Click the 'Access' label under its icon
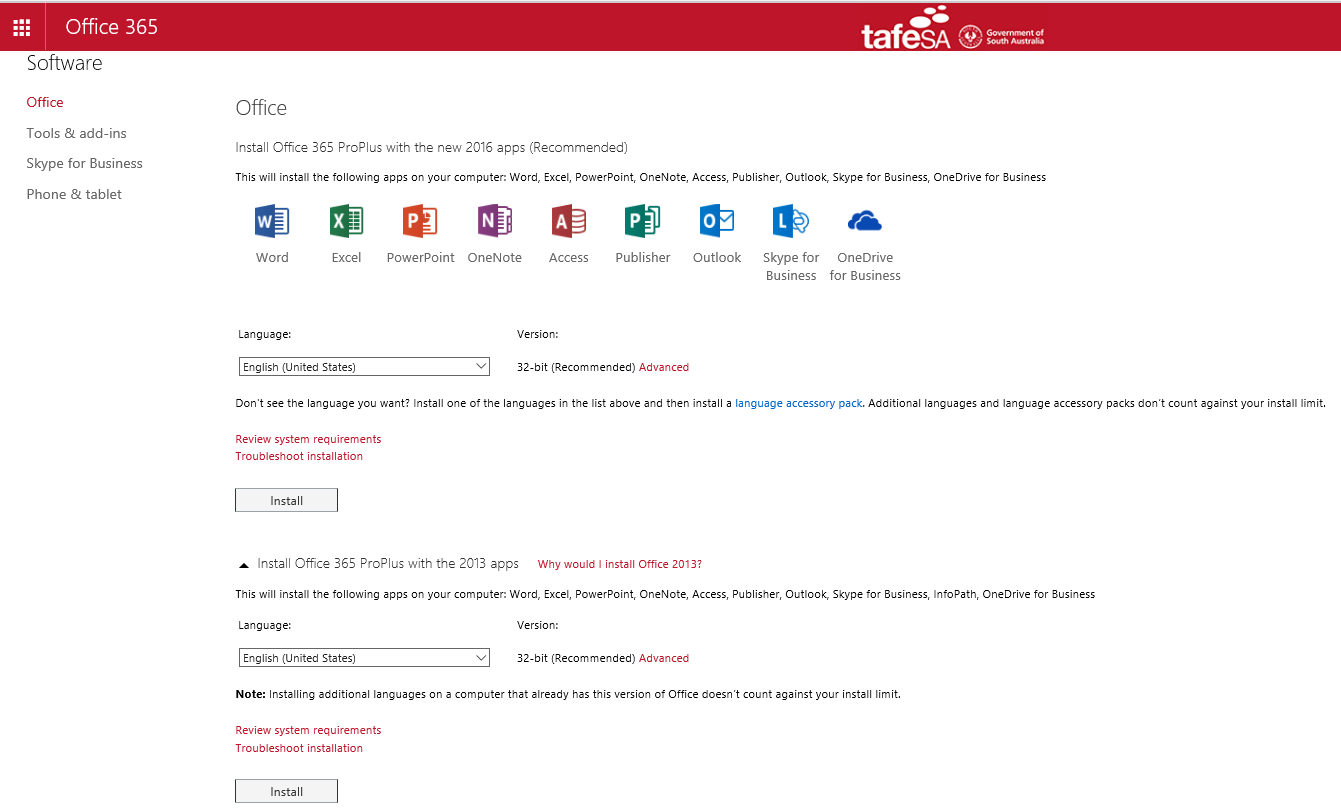Screen dimensions: 1341x808 [x=569, y=257]
